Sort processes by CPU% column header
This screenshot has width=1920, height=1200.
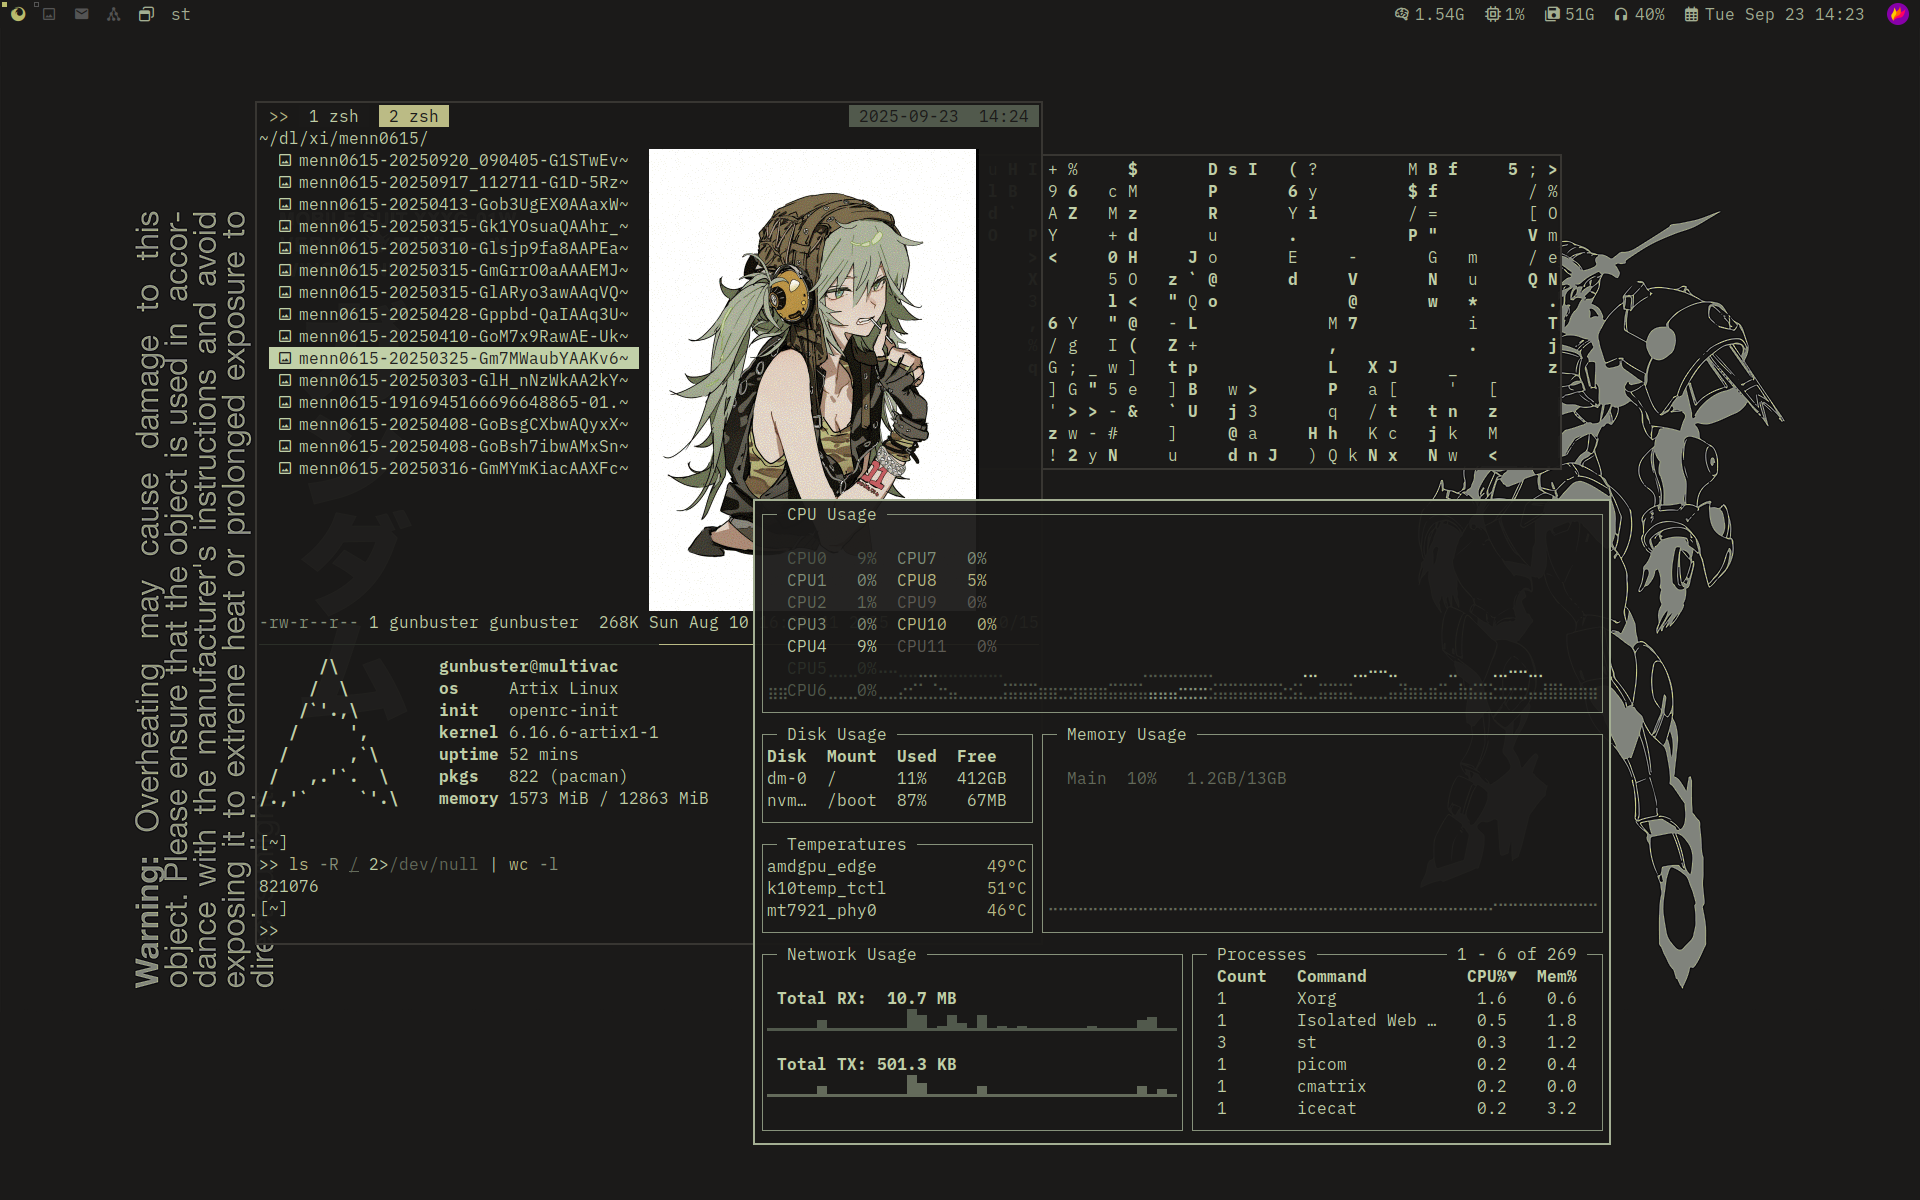tap(1490, 976)
